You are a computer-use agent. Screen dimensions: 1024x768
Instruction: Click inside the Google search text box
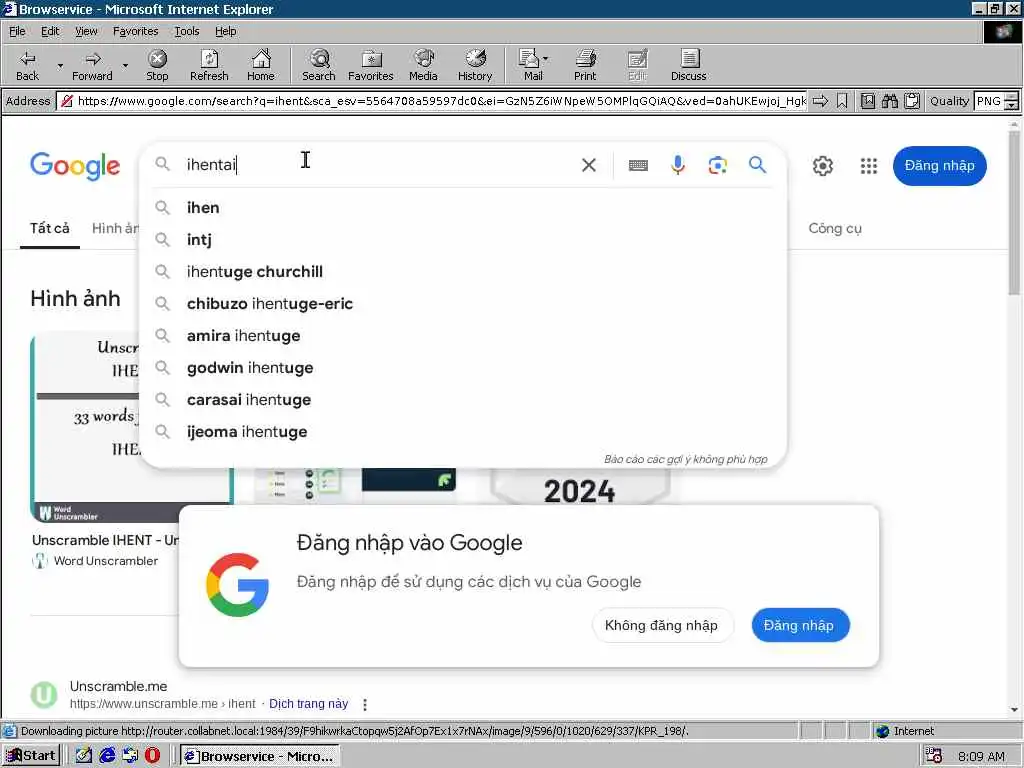click(376, 165)
